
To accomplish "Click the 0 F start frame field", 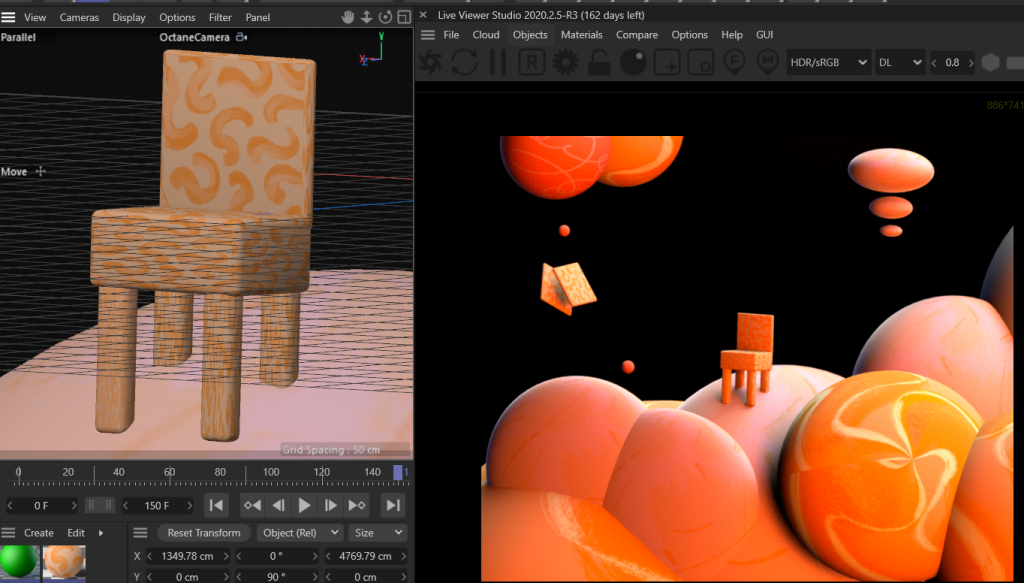I will point(41,505).
